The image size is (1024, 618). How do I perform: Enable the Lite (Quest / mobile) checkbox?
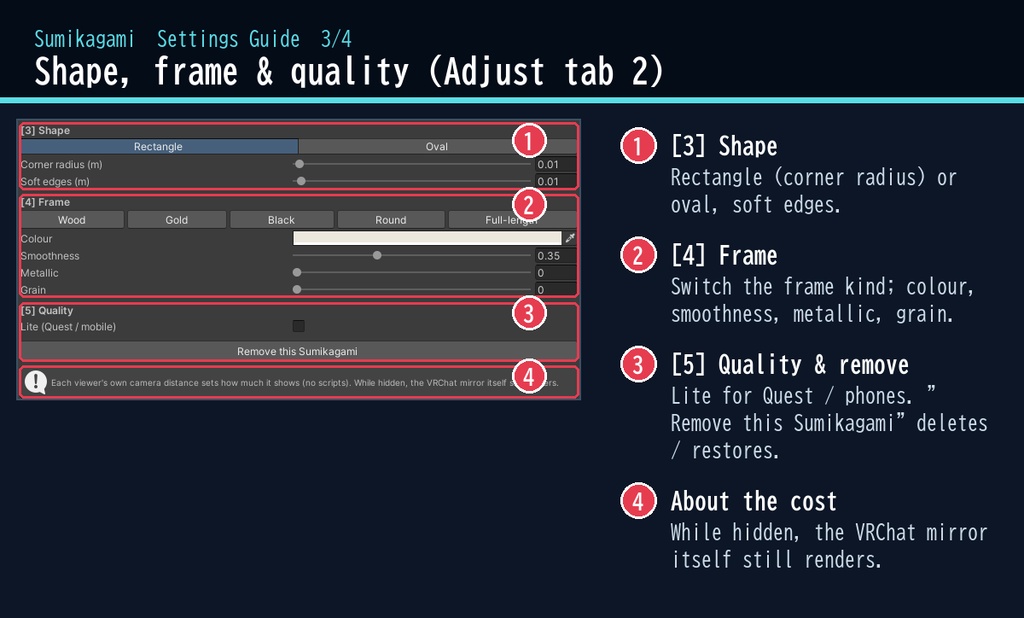tap(298, 326)
